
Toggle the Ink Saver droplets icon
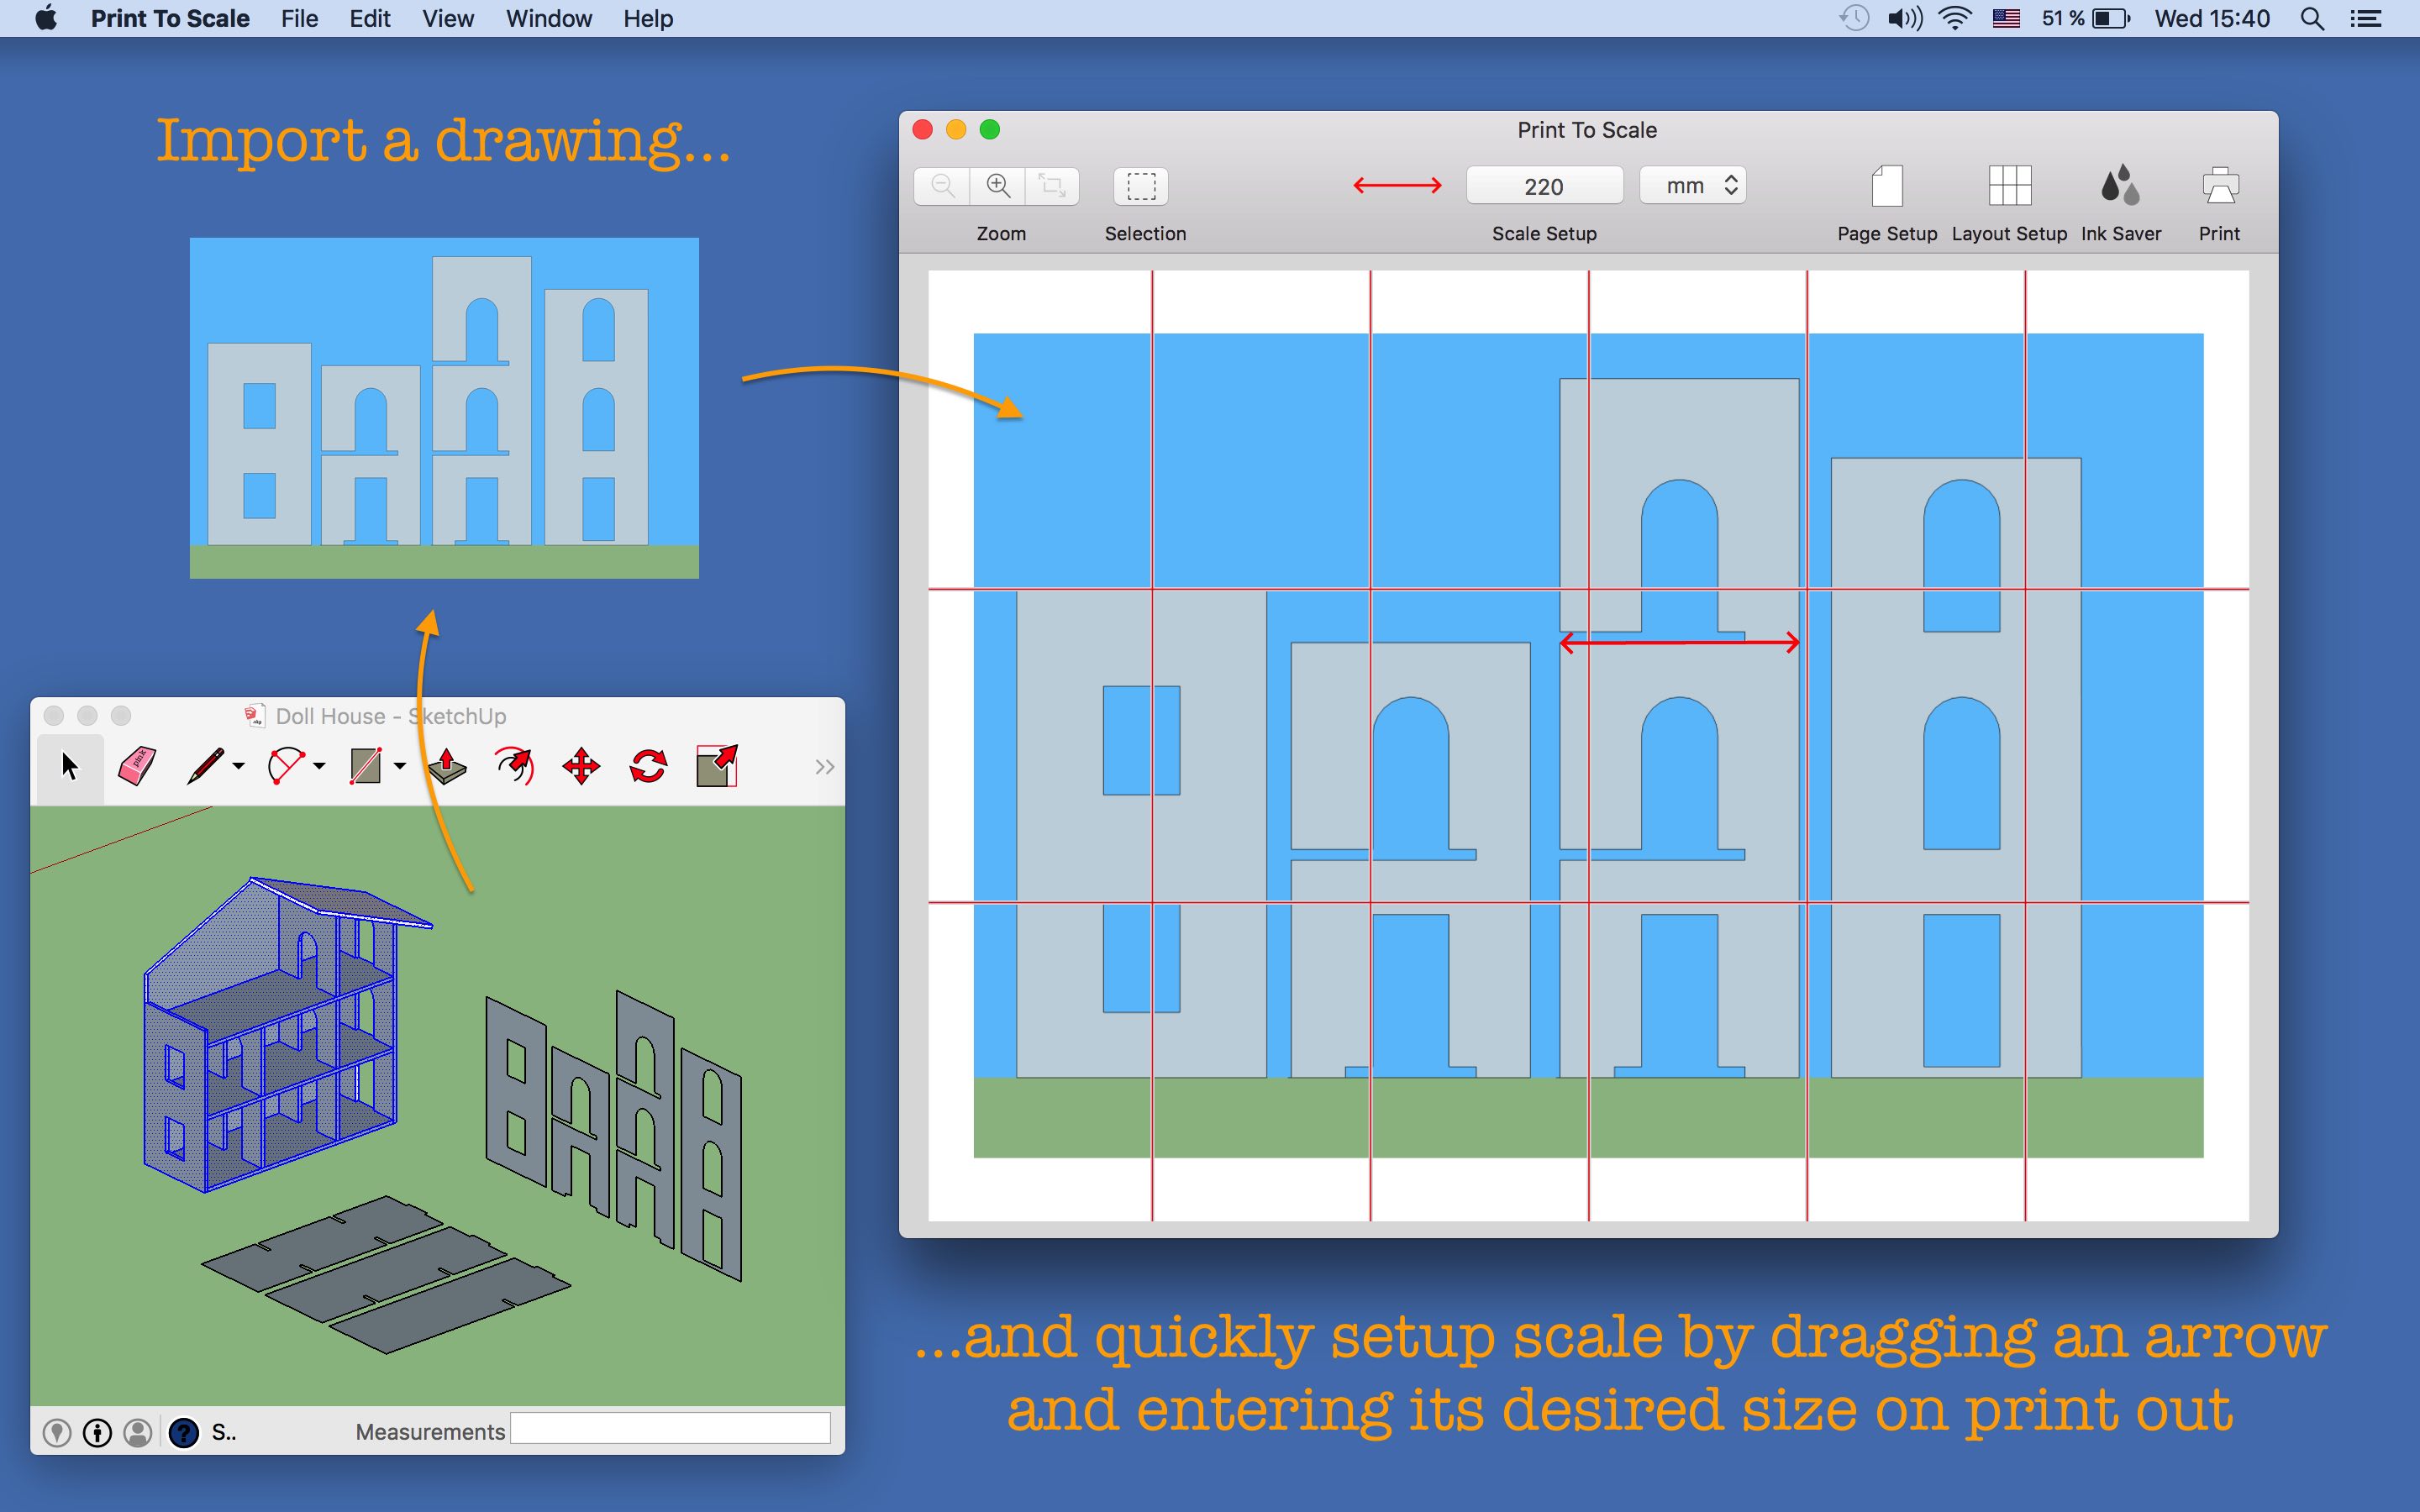[x=2120, y=186]
